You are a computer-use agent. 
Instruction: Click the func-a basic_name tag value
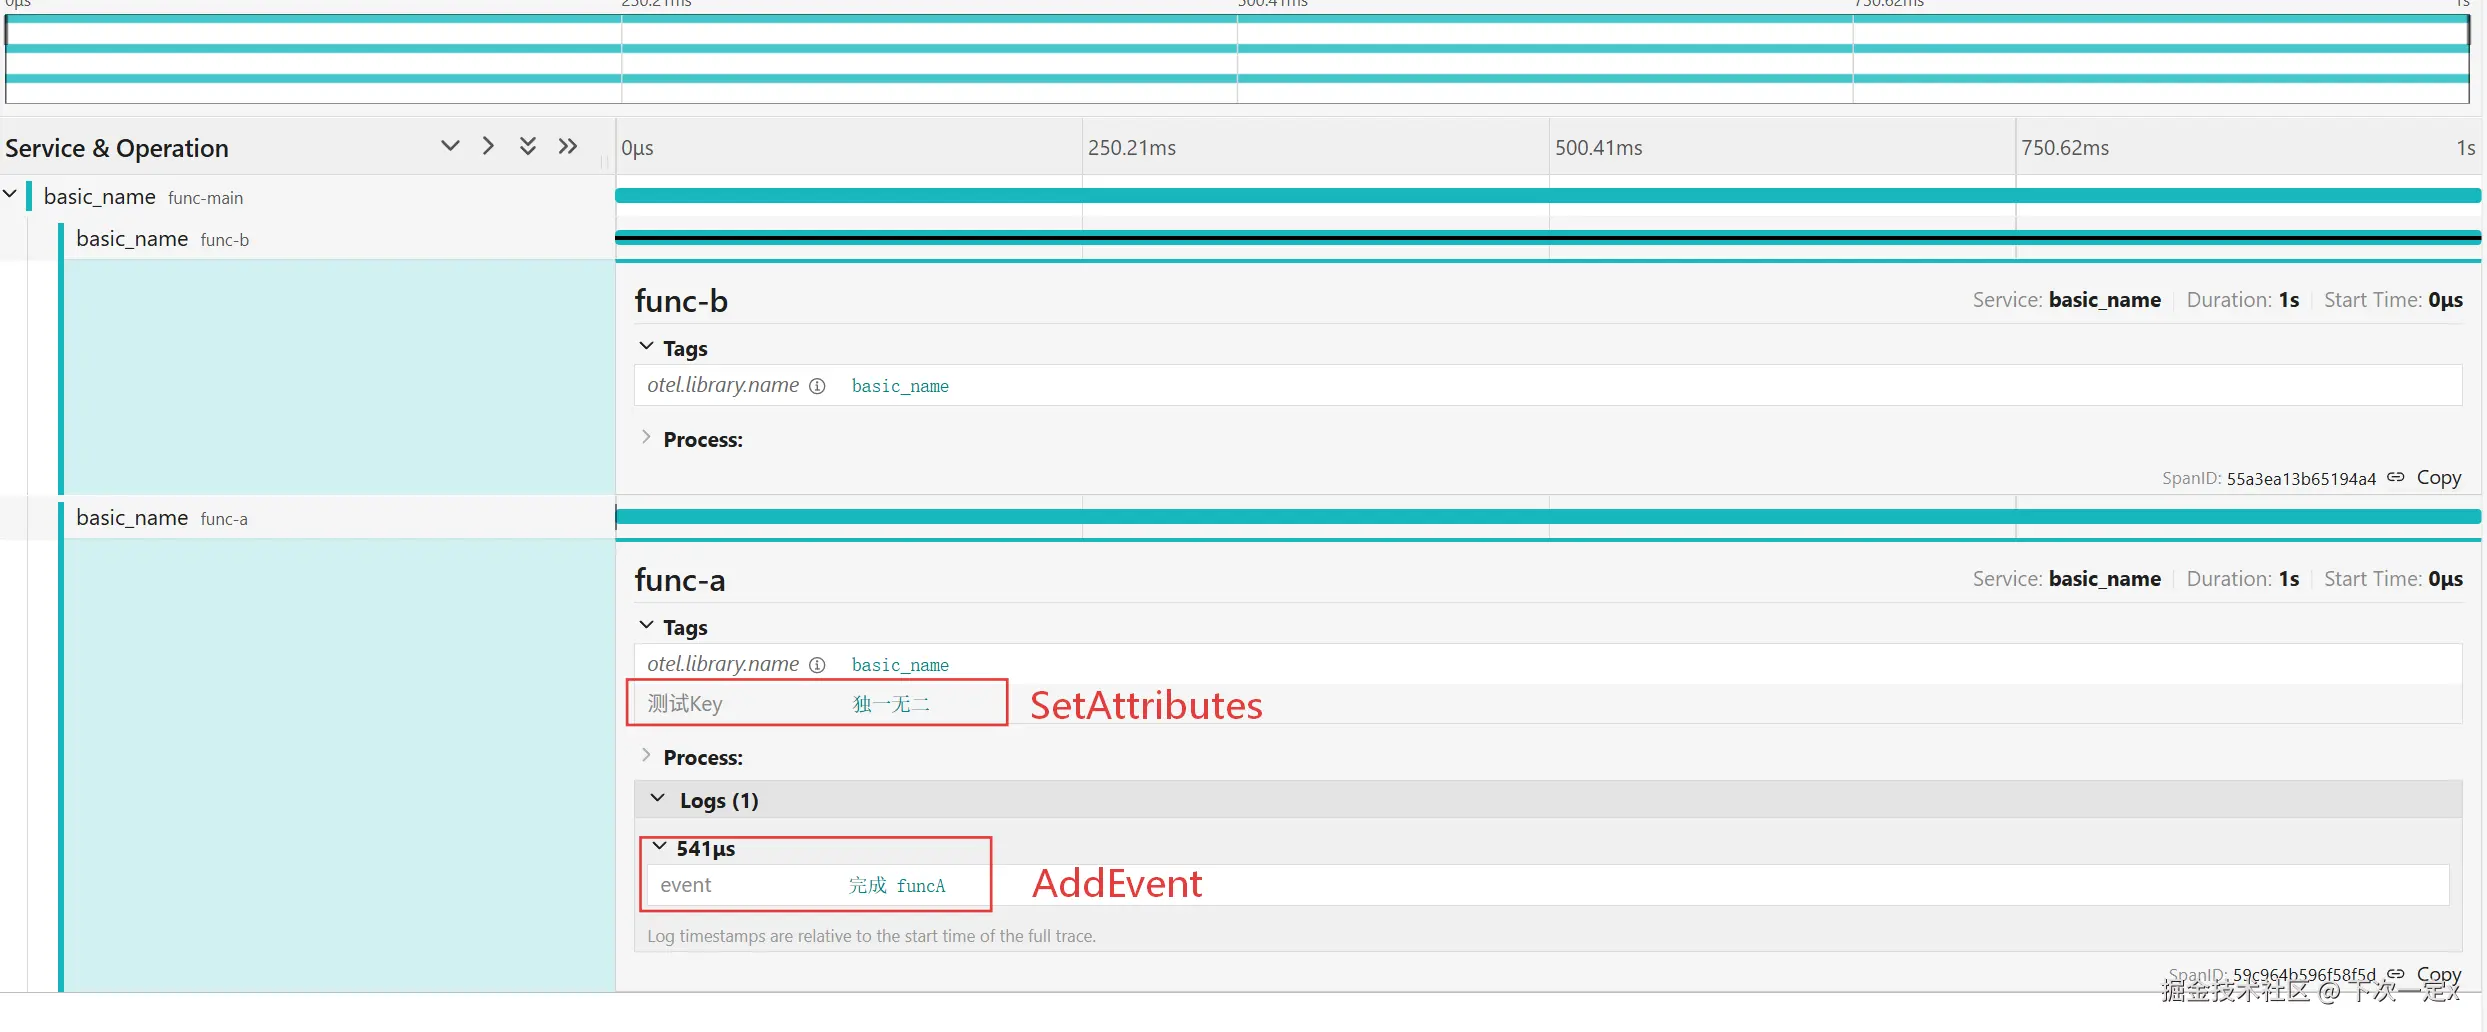pyautogui.click(x=900, y=665)
